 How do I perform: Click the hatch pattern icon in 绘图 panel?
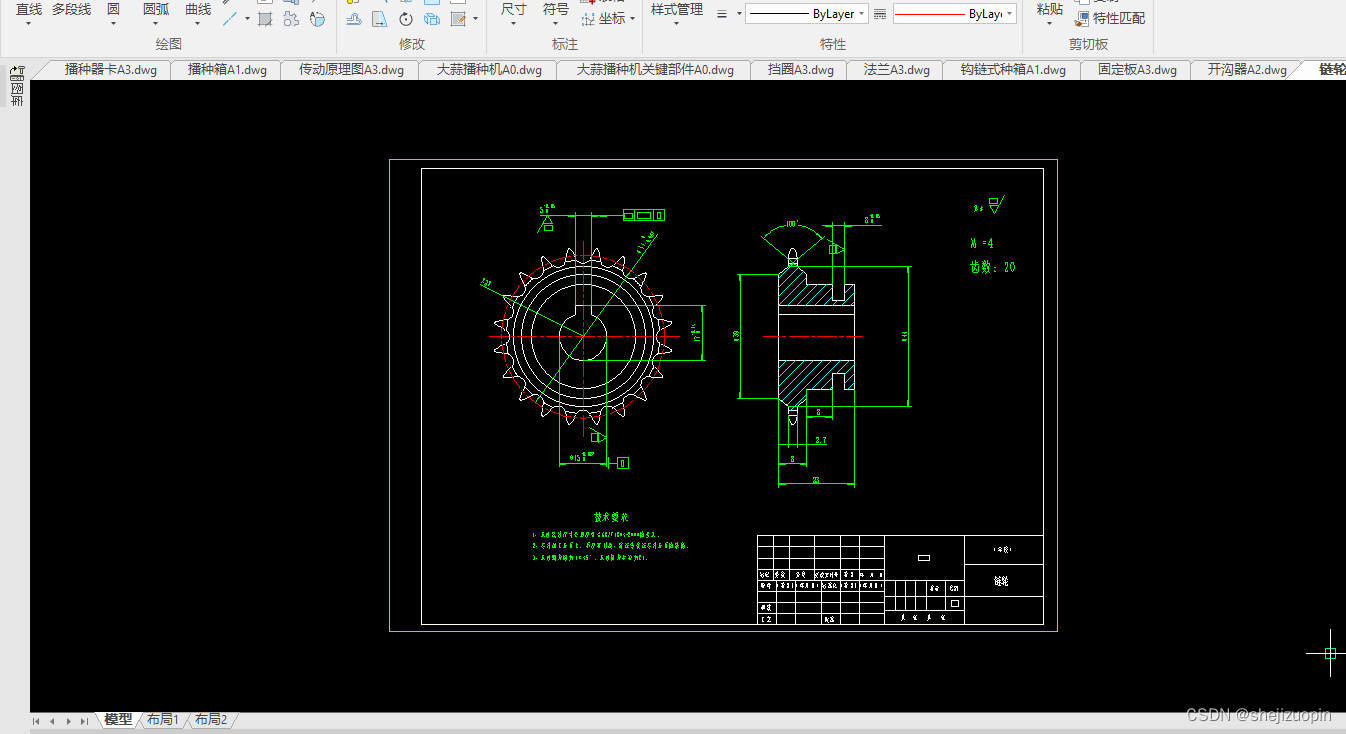pos(265,18)
